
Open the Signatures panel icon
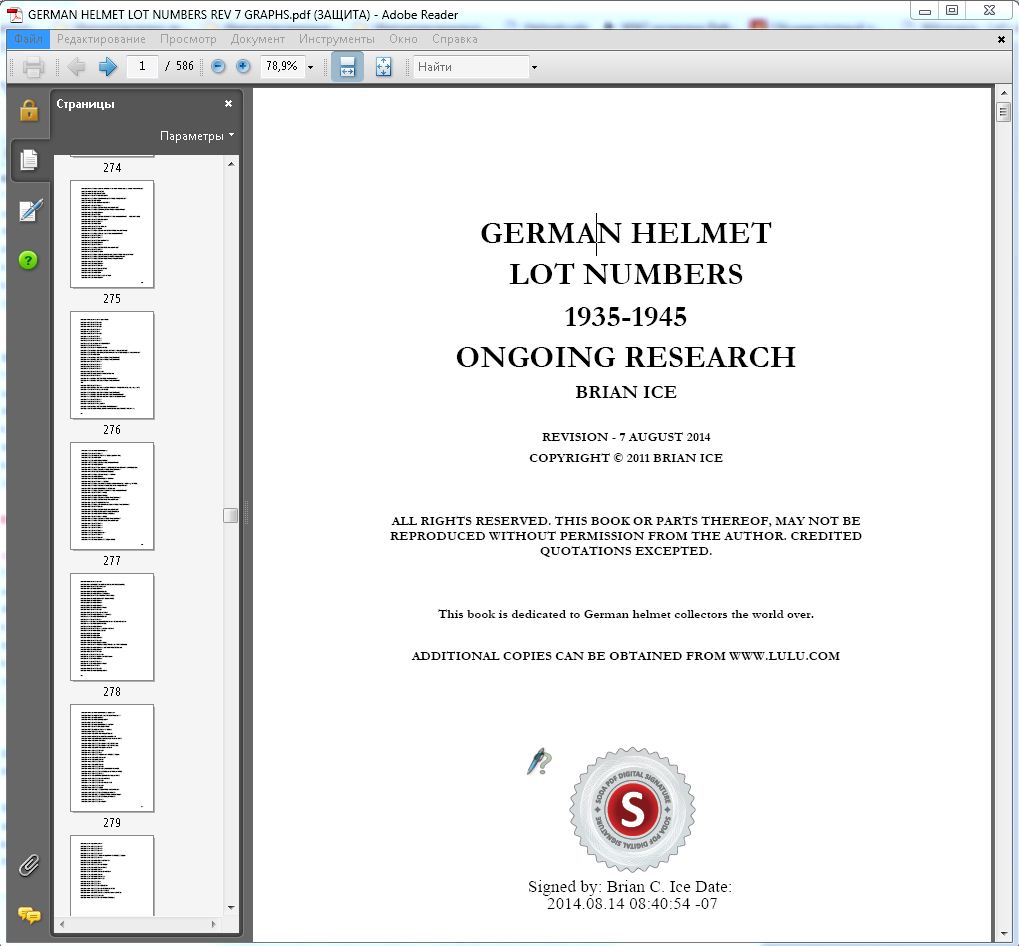click(x=29, y=211)
